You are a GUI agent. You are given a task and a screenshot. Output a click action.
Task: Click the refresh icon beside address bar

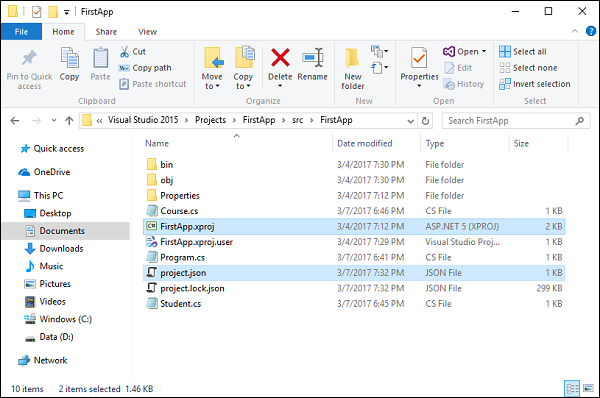(x=425, y=121)
